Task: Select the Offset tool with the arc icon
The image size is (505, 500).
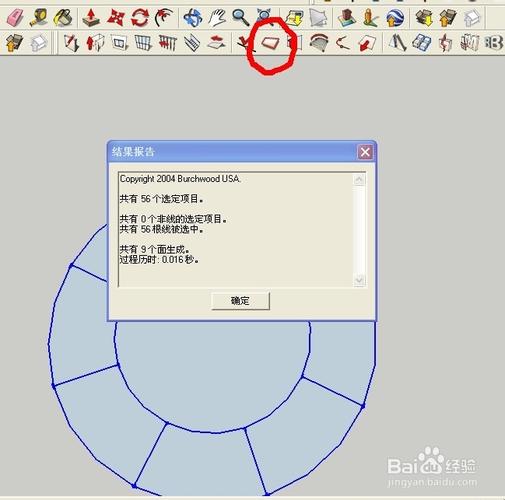Action: click(x=164, y=17)
